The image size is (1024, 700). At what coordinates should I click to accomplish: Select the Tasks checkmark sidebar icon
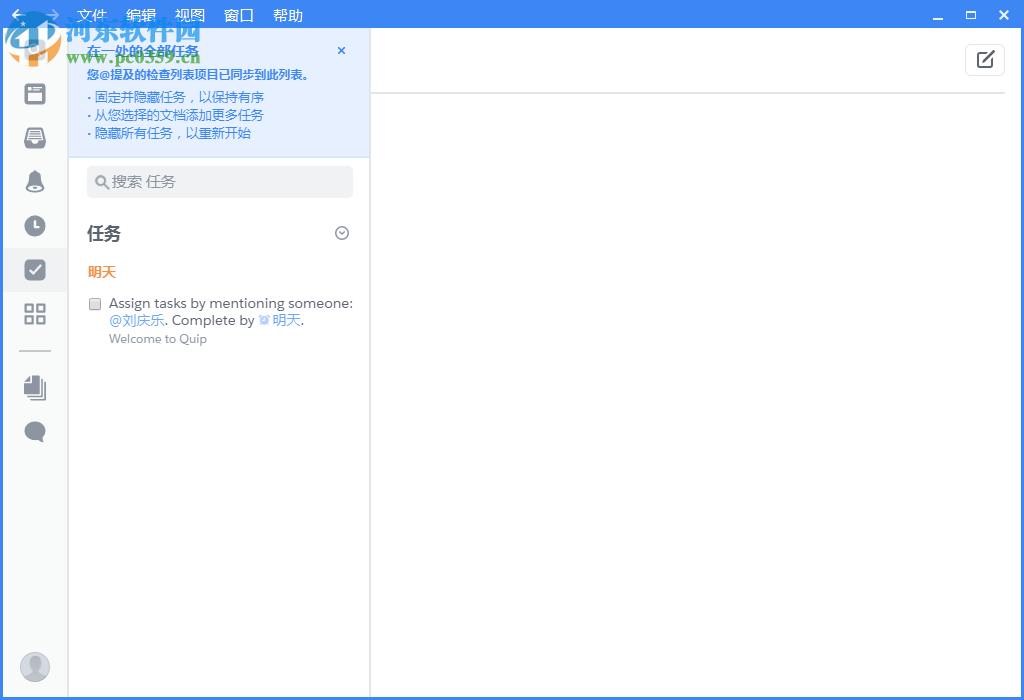coord(35,270)
